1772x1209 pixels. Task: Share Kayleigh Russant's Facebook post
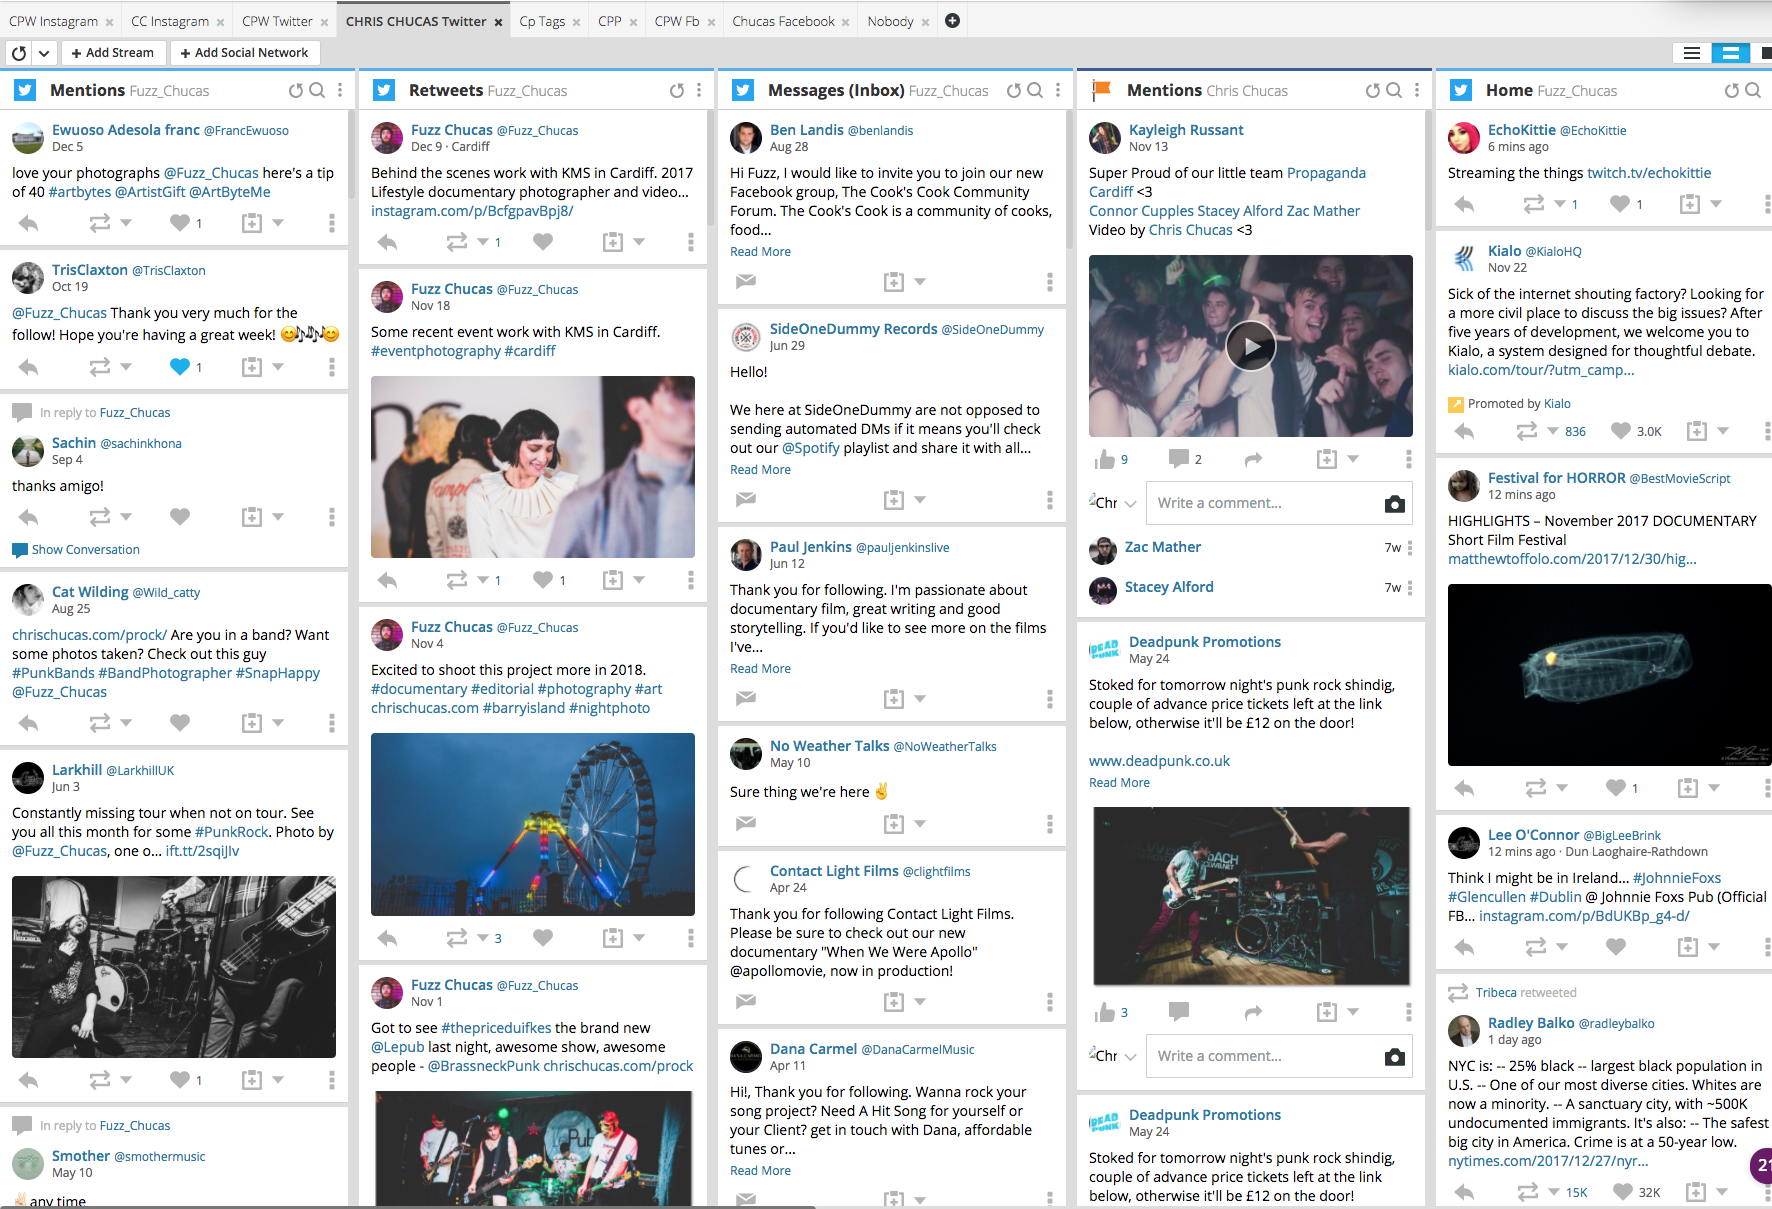[x=1253, y=459]
